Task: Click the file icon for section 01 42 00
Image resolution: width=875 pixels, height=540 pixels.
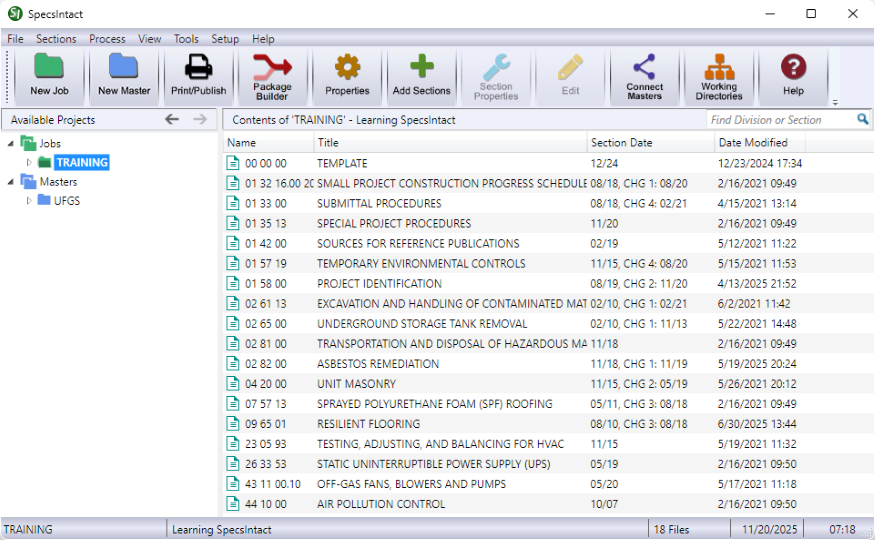Action: [x=233, y=243]
